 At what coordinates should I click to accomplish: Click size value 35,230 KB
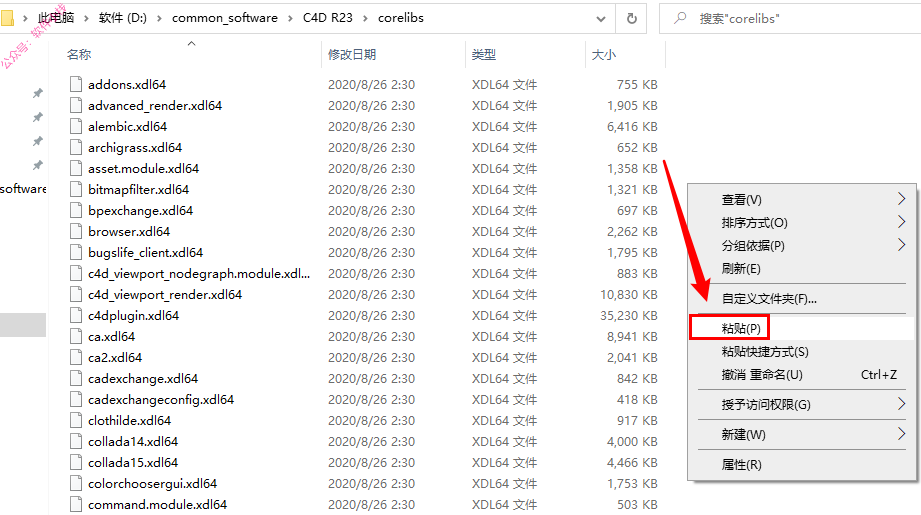[628, 315]
